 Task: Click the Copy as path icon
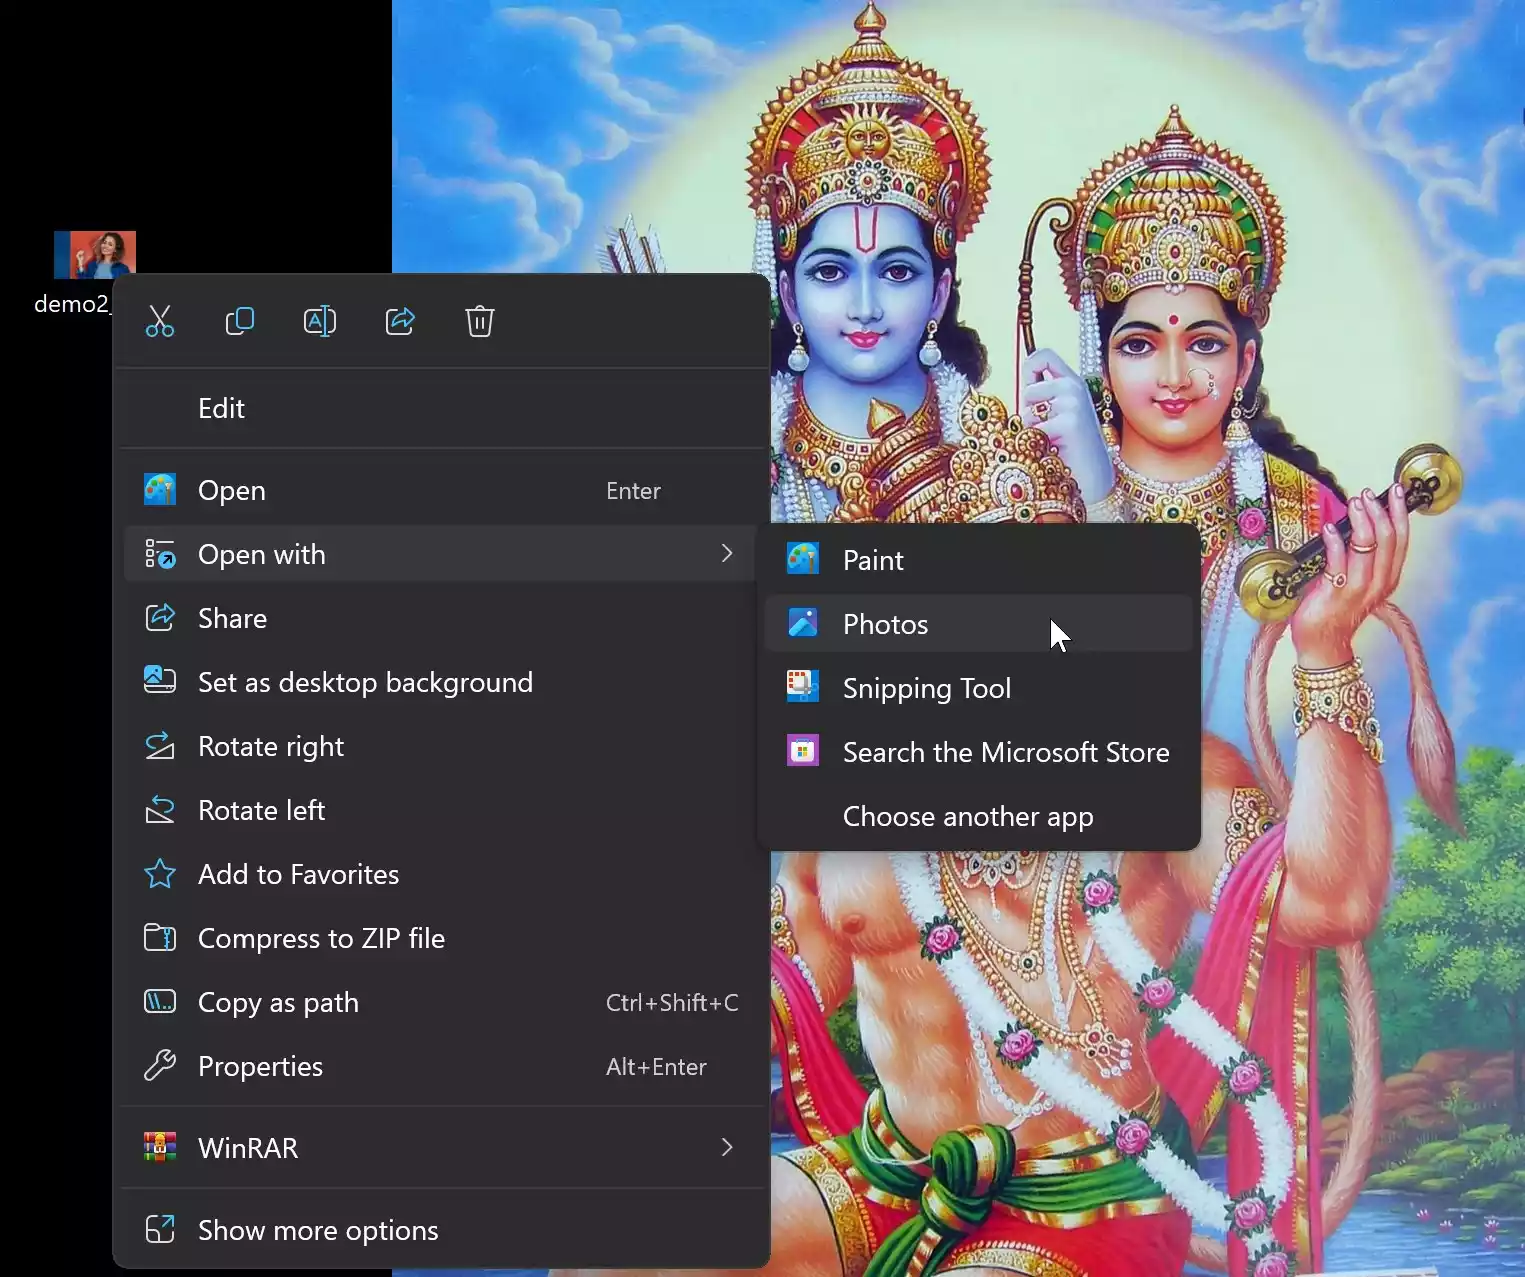tap(160, 1002)
